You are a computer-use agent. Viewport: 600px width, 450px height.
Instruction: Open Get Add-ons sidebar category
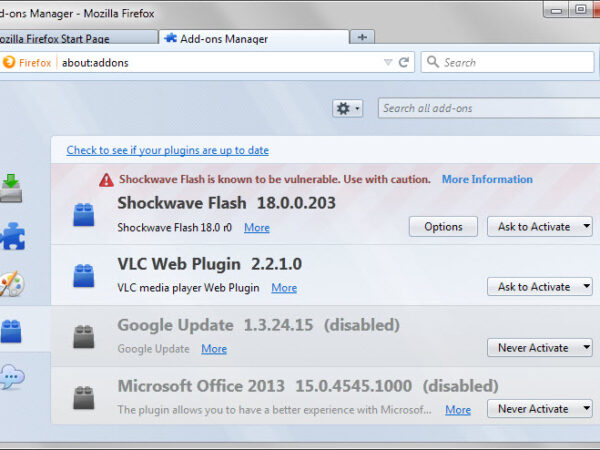click(12, 187)
